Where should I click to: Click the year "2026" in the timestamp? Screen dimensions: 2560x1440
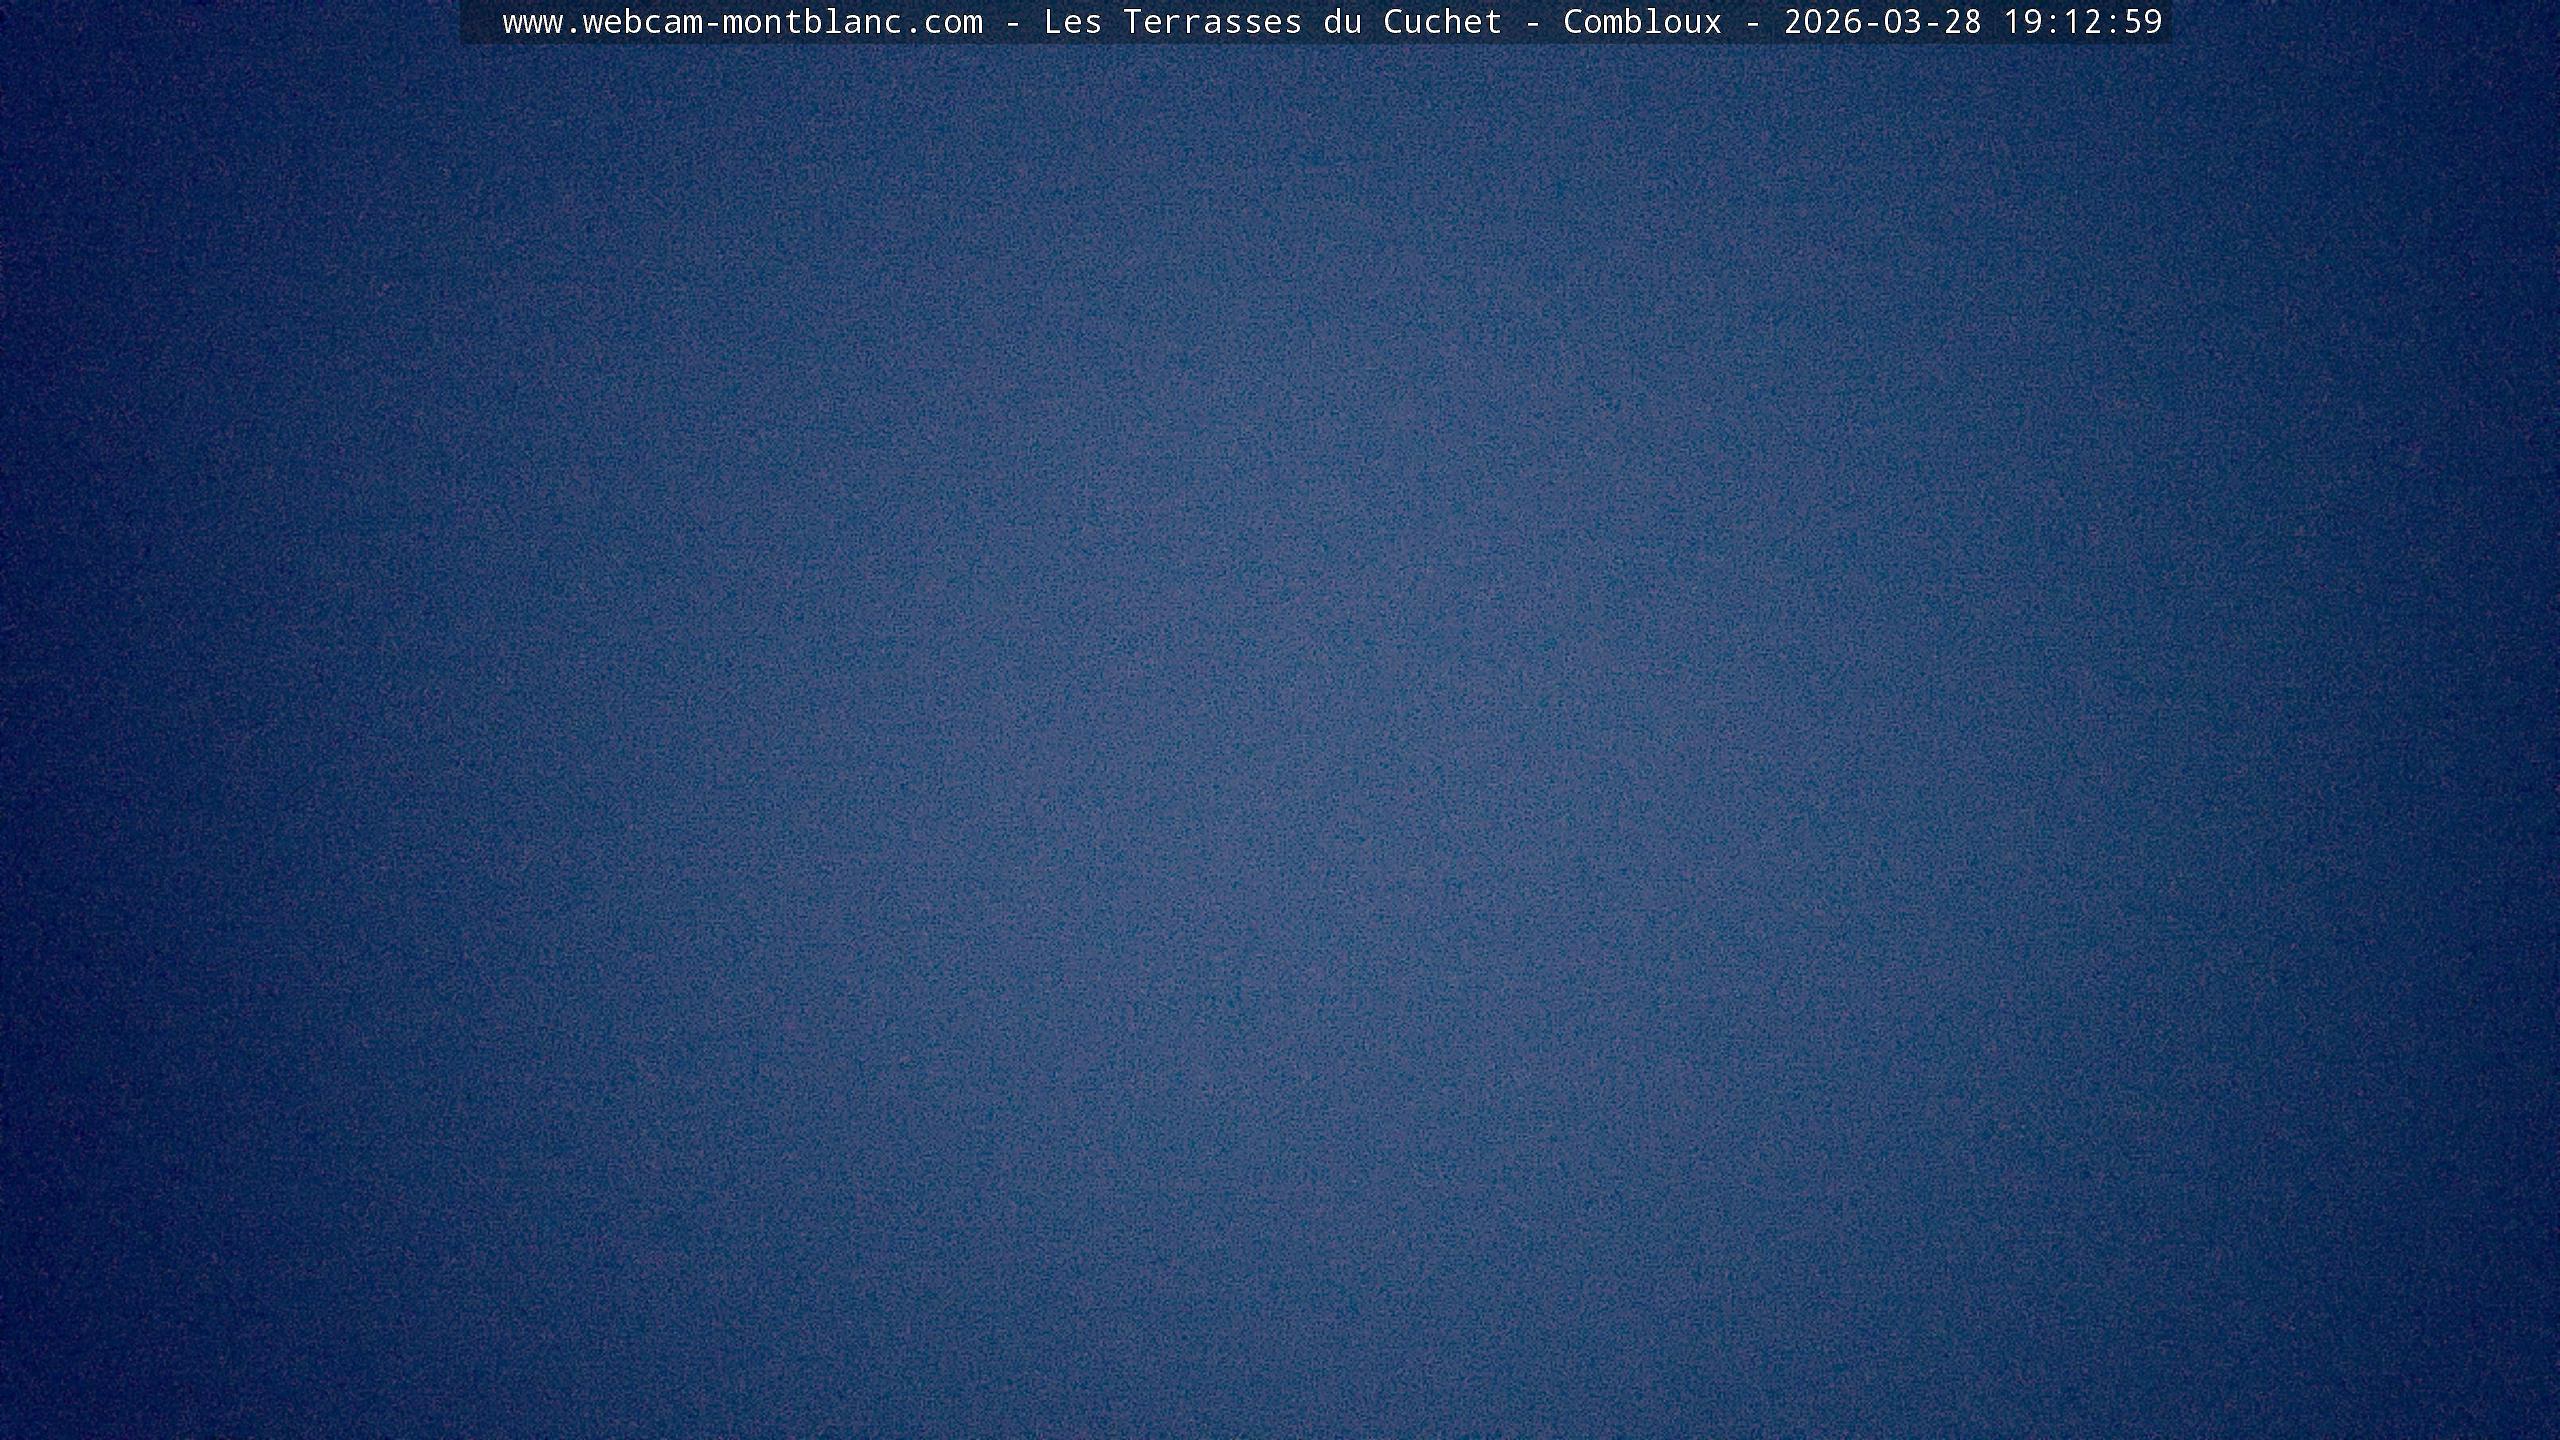click(x=1823, y=22)
